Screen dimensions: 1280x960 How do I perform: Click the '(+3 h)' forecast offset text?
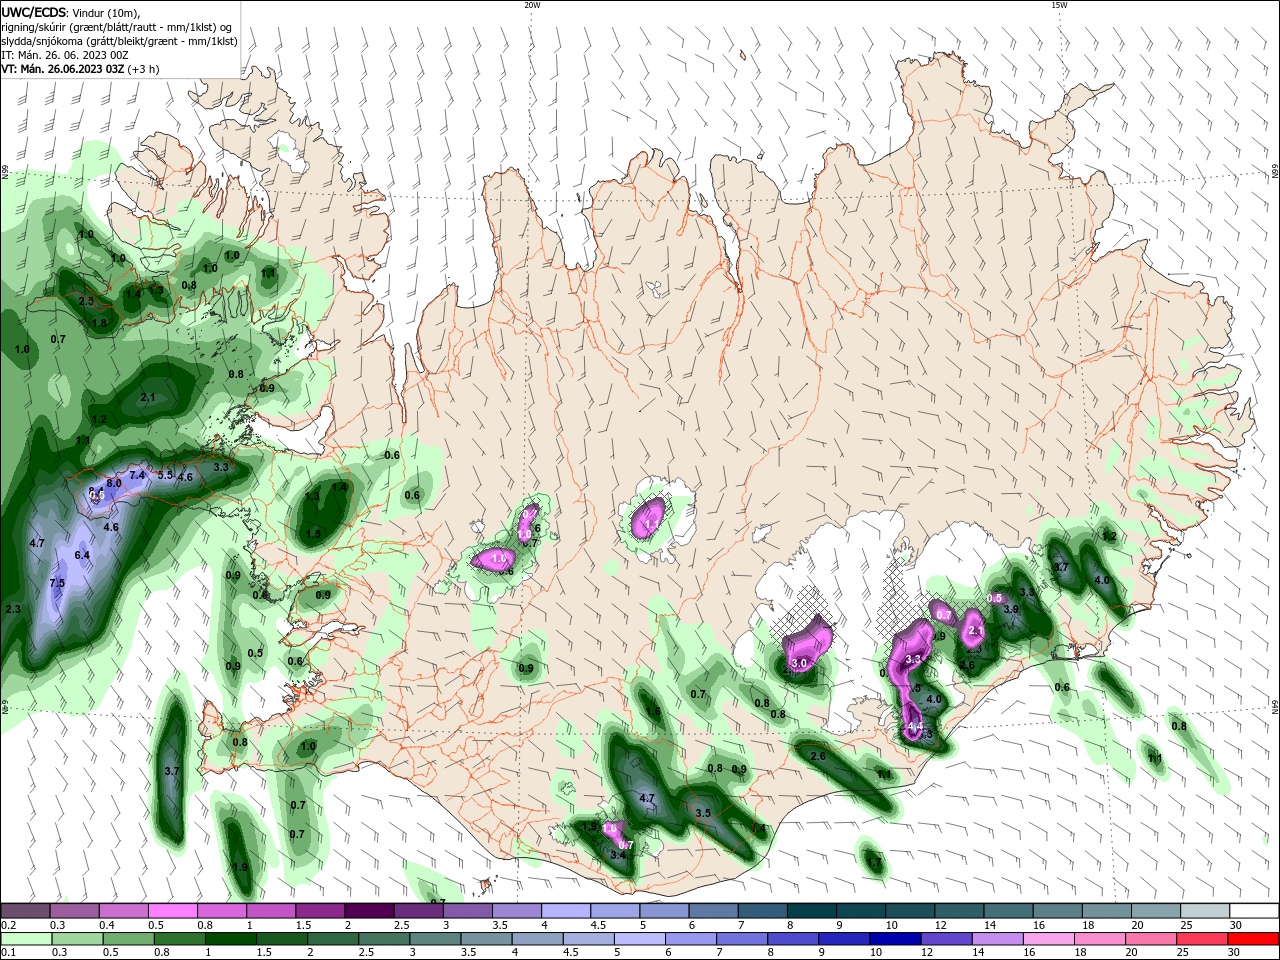[143, 69]
